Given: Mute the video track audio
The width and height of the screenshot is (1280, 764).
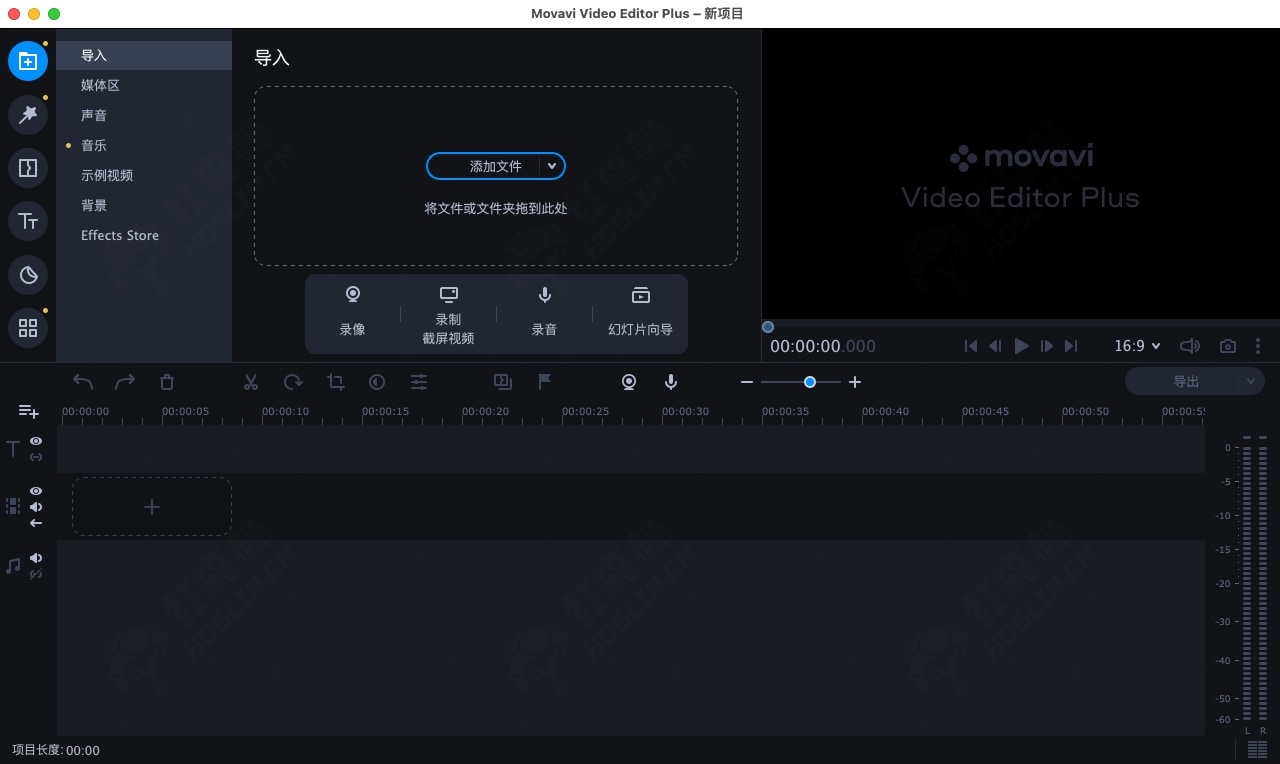Looking at the screenshot, I should click(x=36, y=507).
